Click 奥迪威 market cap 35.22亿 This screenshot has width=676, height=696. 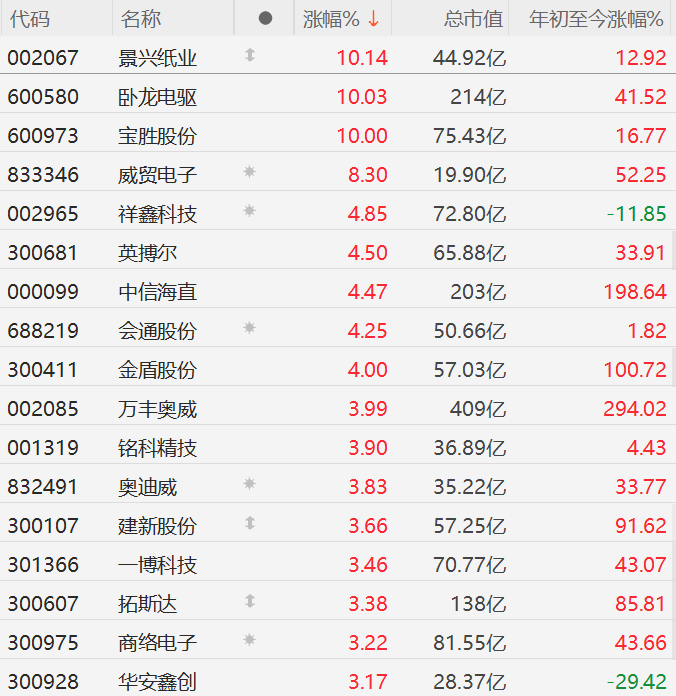tap(470, 487)
